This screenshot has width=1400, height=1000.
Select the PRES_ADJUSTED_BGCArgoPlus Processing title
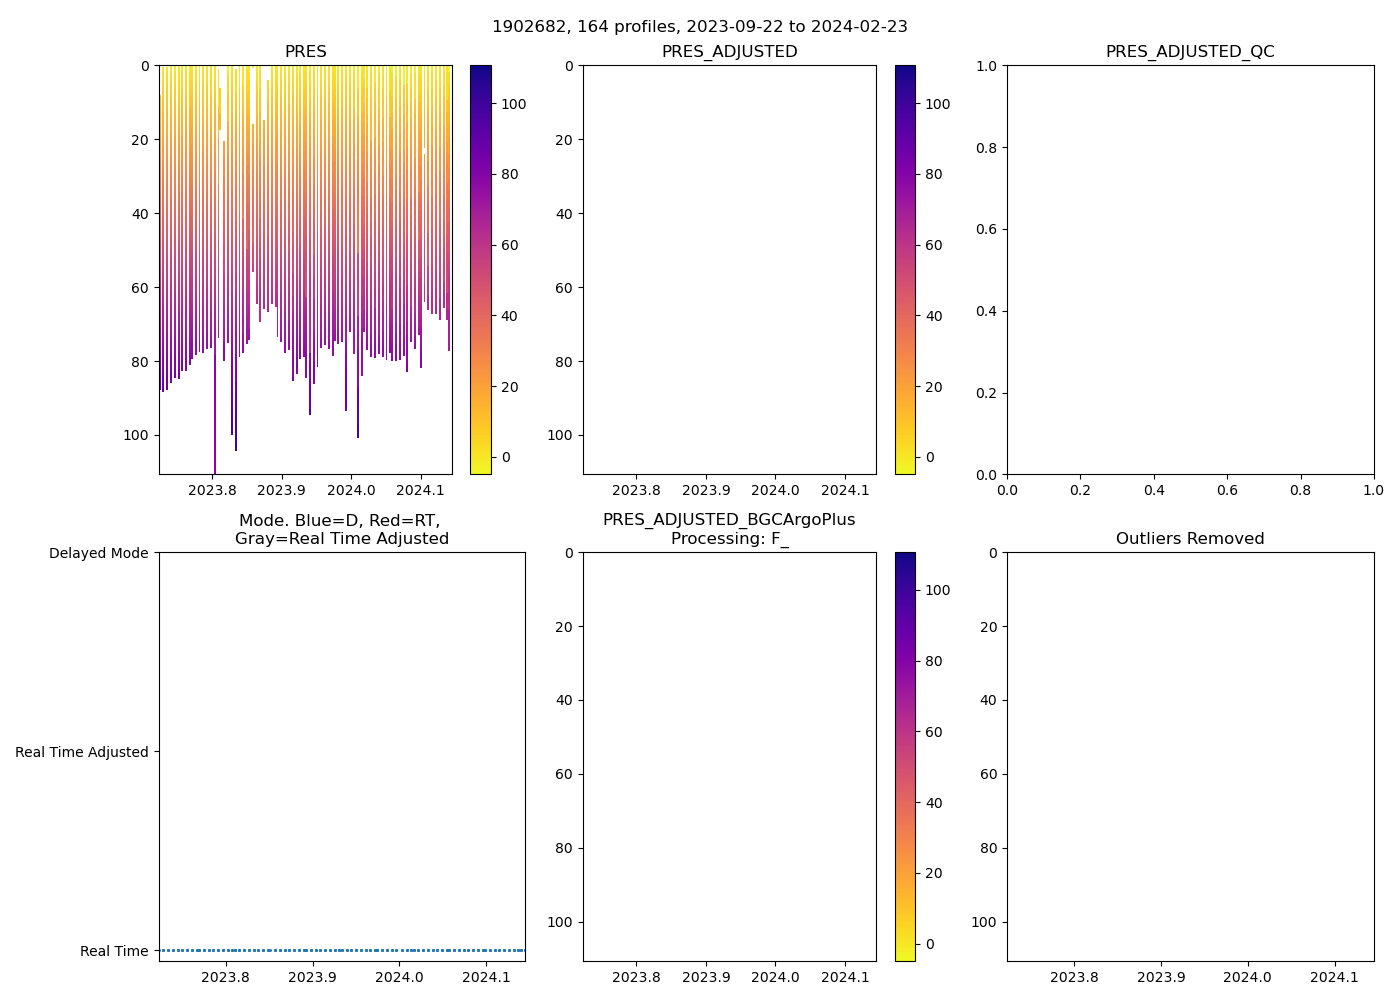[729, 529]
